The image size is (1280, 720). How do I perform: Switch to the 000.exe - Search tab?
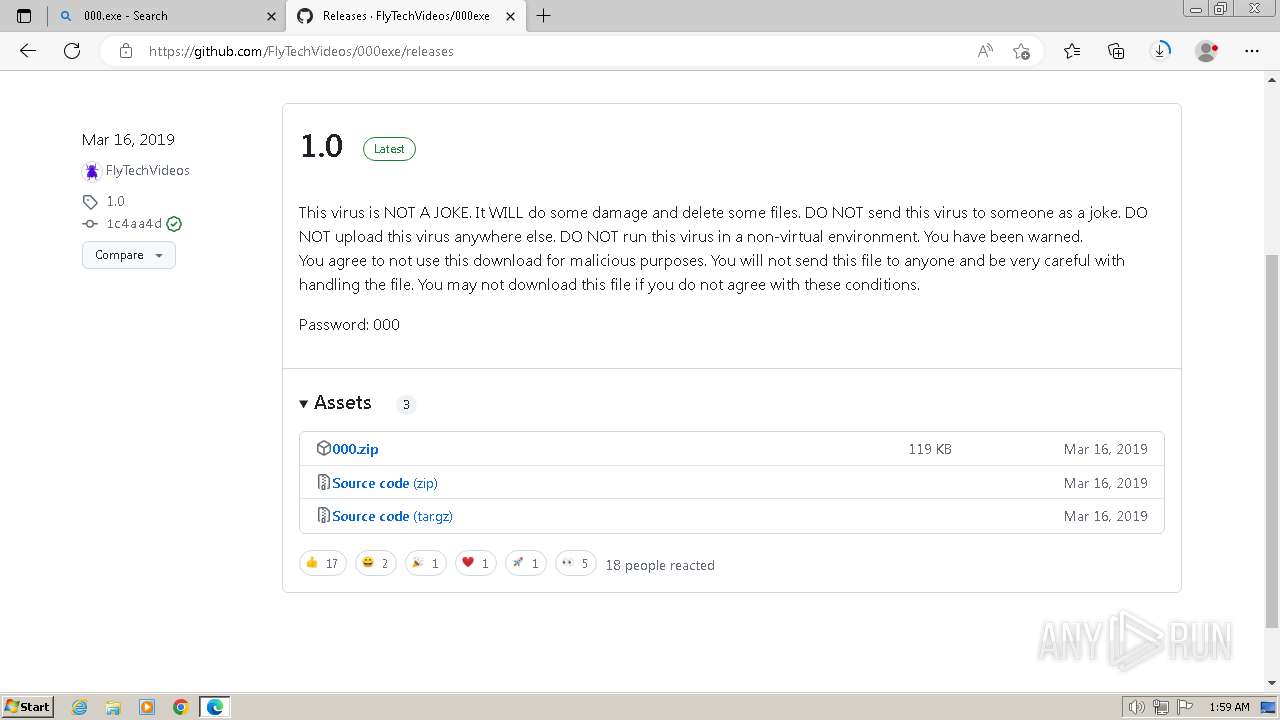point(167,16)
